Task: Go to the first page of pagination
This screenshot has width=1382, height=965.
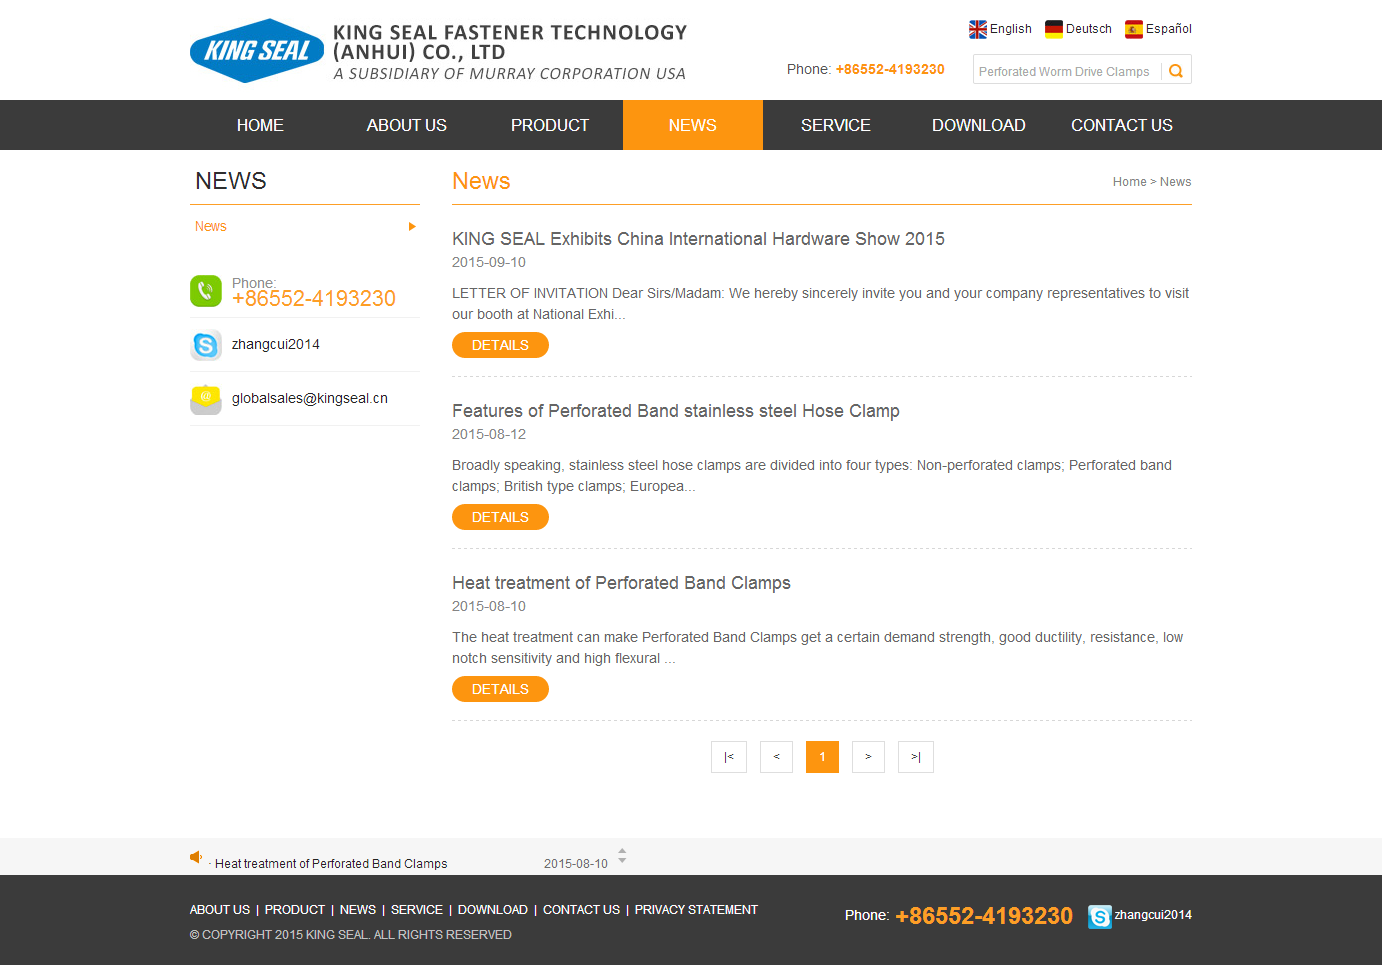Action: 729,757
